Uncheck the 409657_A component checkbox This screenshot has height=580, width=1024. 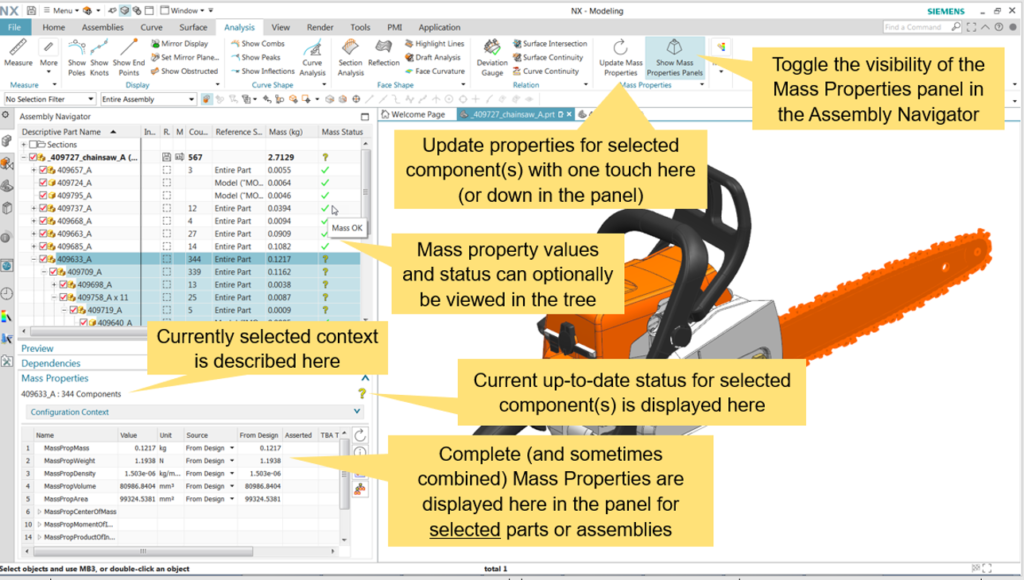(45, 171)
